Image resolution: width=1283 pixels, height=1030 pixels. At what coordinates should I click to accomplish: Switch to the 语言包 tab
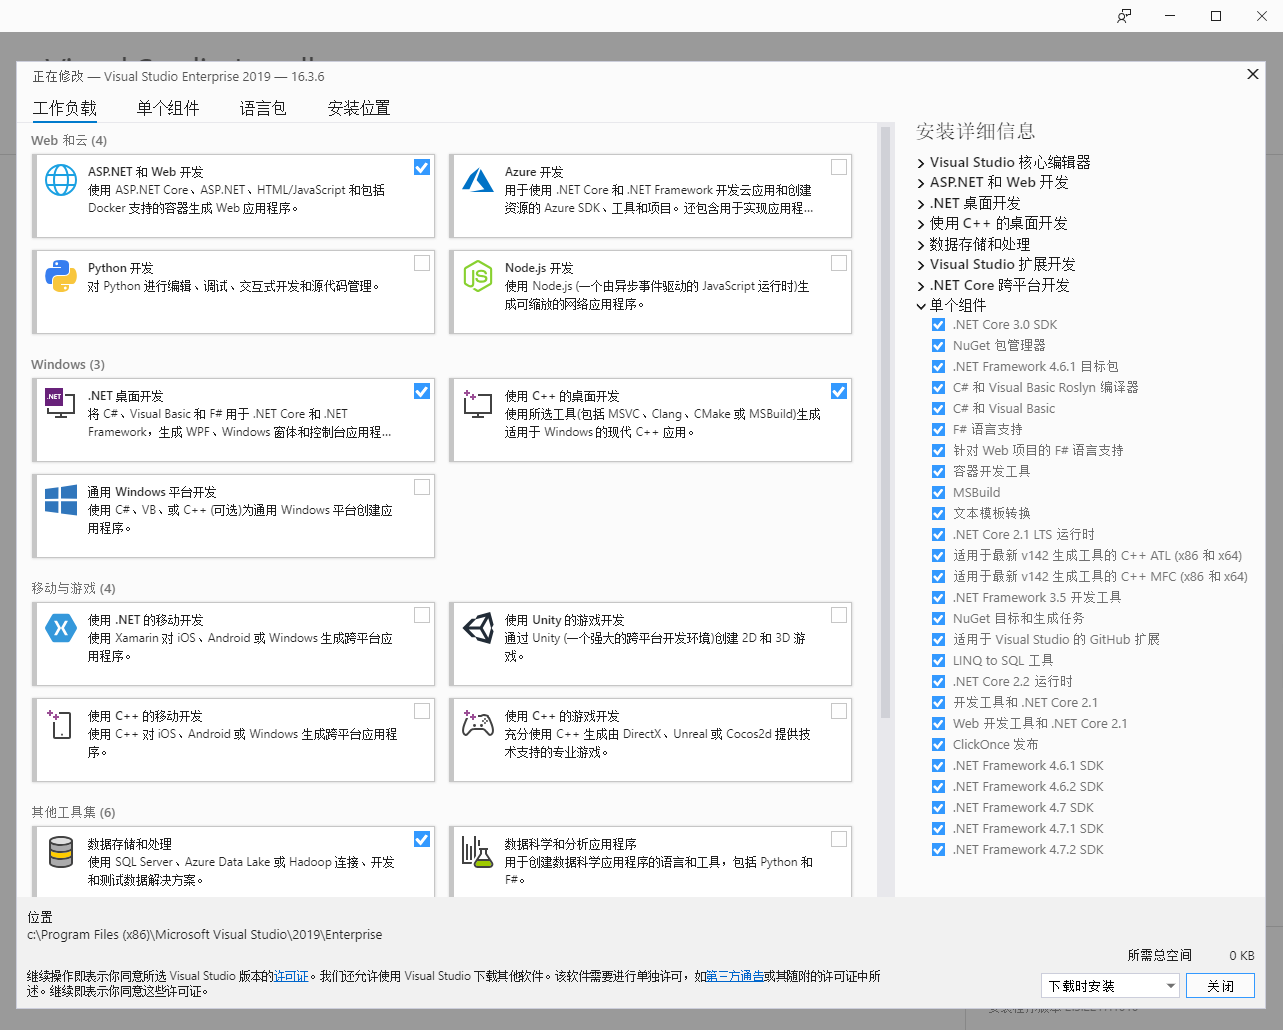(x=263, y=108)
